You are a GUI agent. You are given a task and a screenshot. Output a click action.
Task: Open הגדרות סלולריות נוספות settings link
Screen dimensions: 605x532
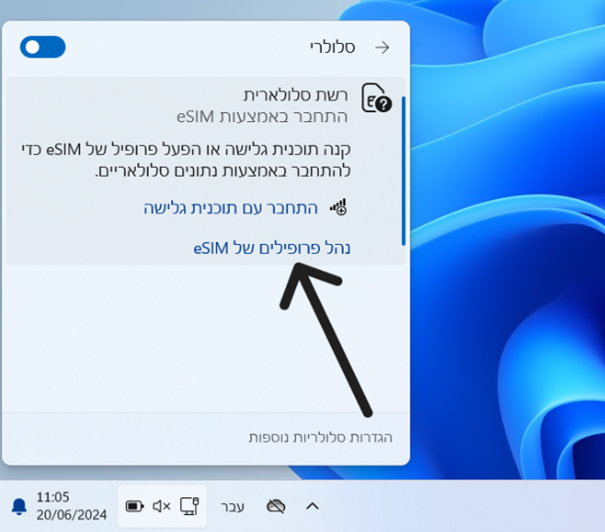(x=320, y=438)
